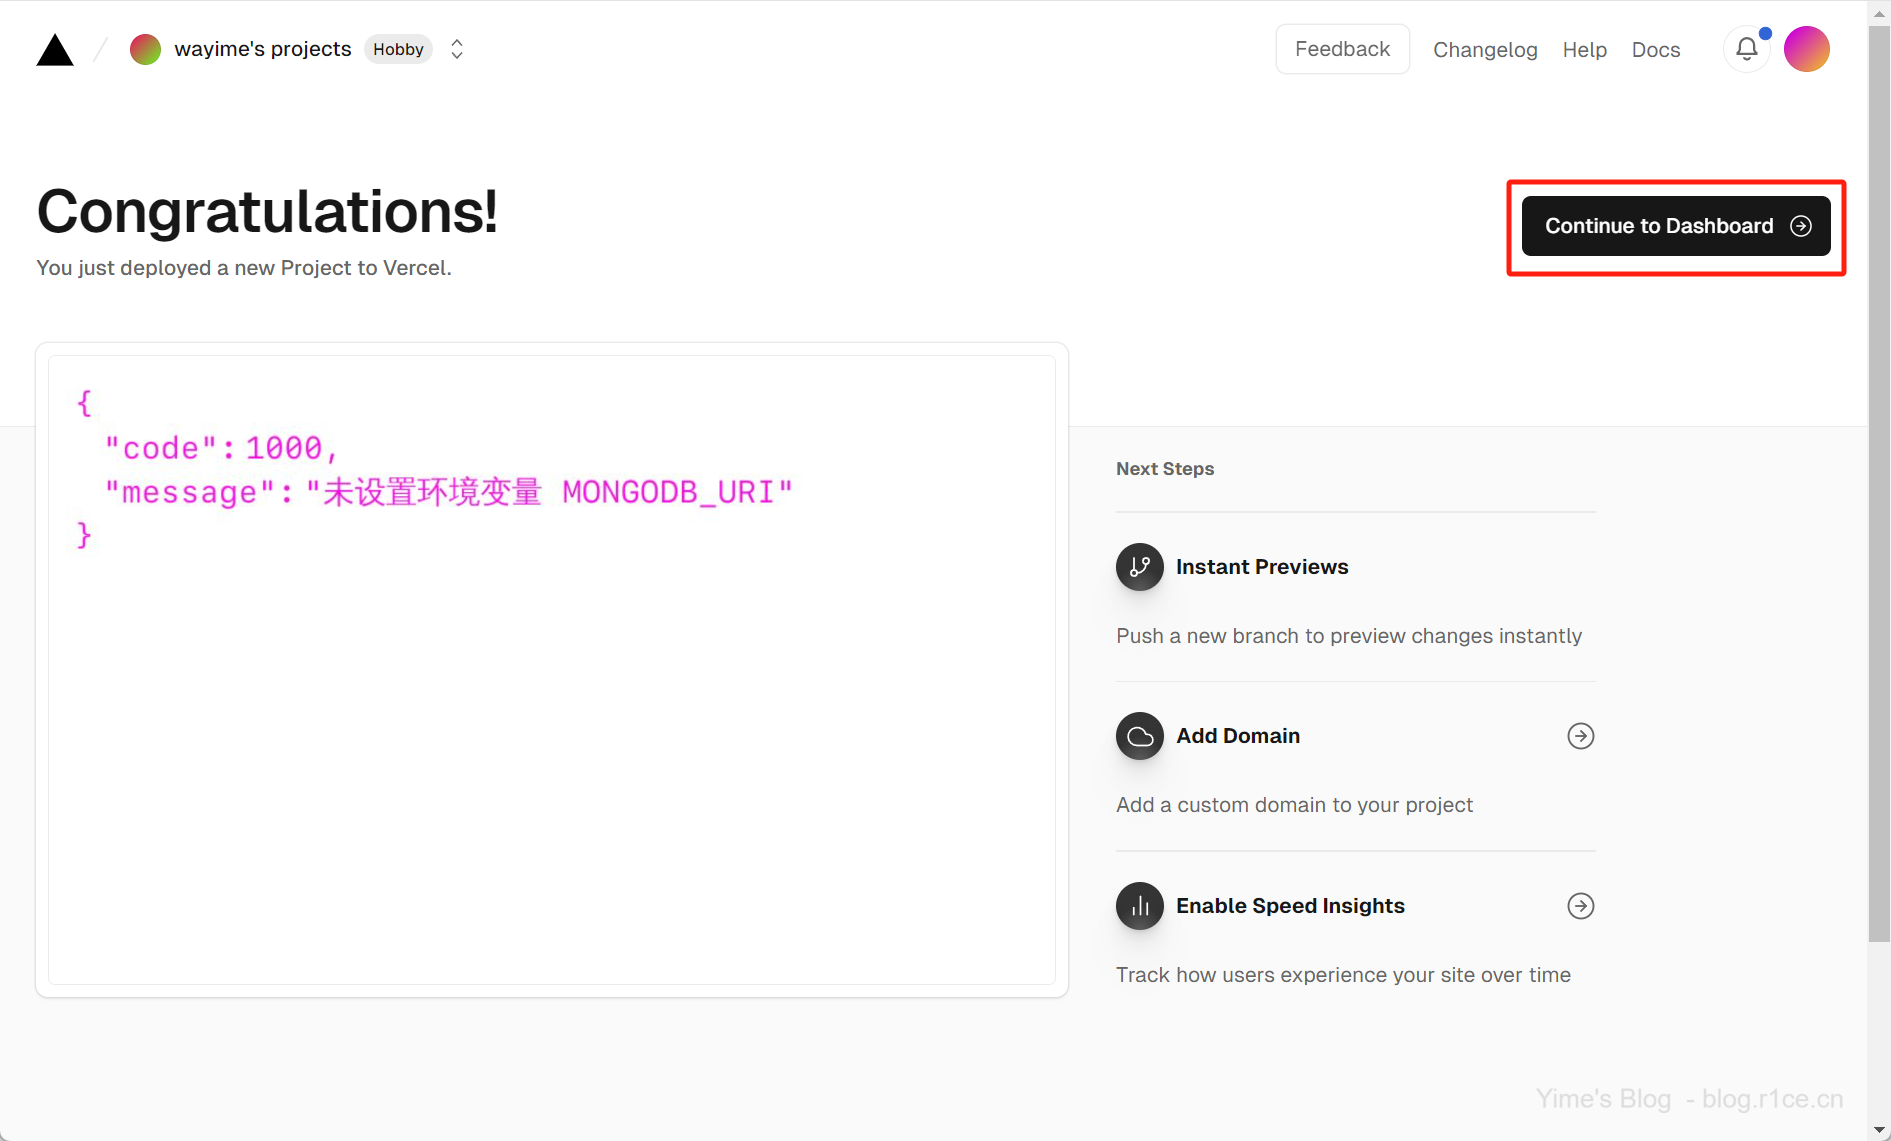Screen dimensions: 1891x1141
Task: Click the scrollbar down arrow
Action: [x=1878, y=1130]
